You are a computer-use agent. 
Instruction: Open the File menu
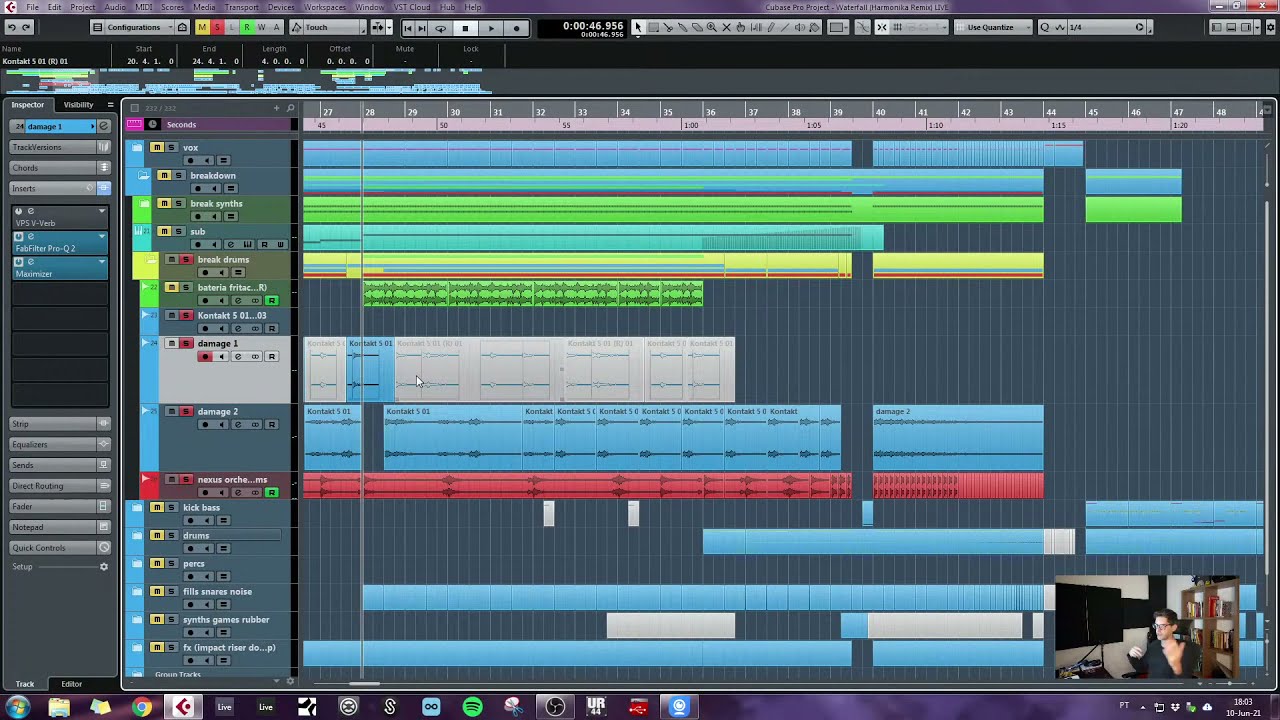33,7
